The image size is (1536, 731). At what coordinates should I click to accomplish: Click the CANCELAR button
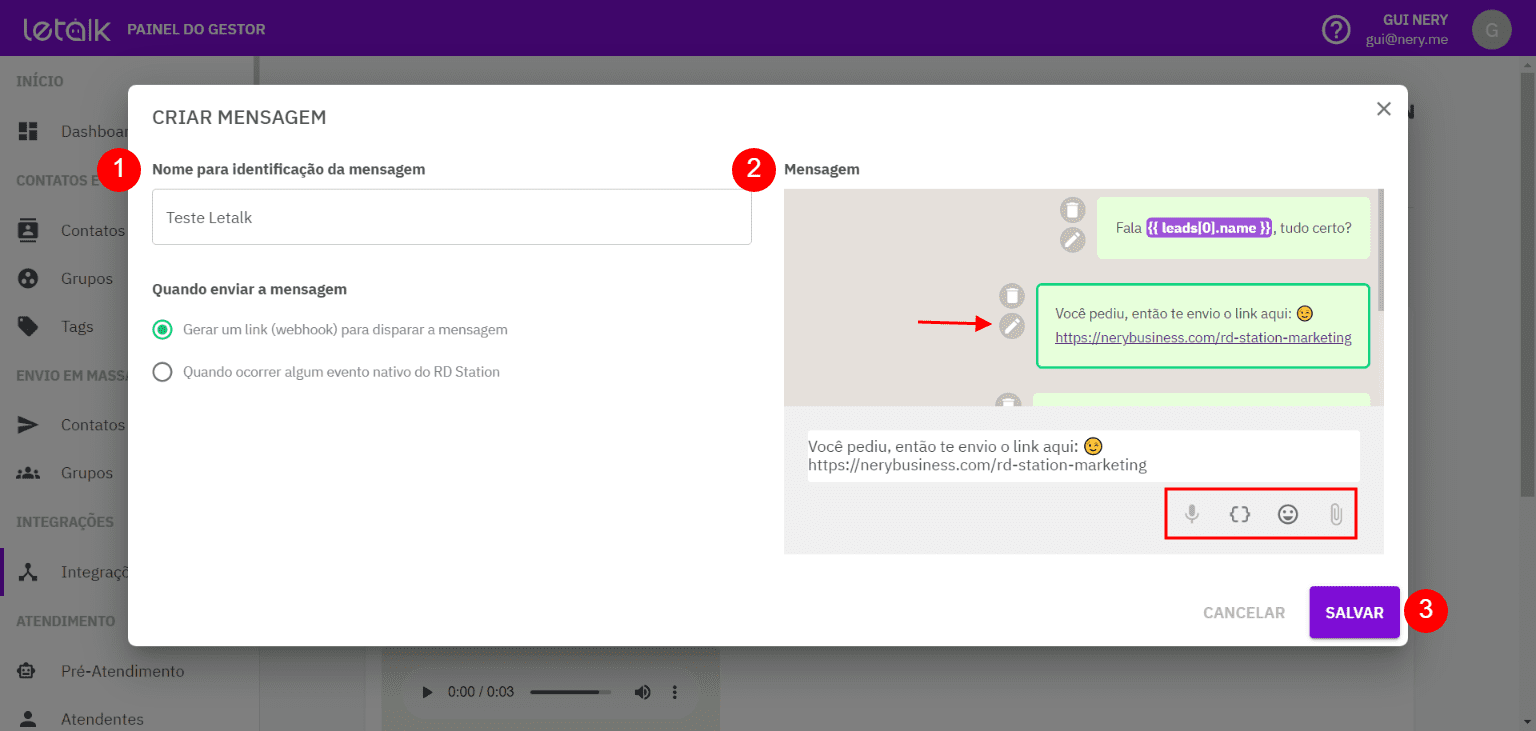coord(1243,612)
